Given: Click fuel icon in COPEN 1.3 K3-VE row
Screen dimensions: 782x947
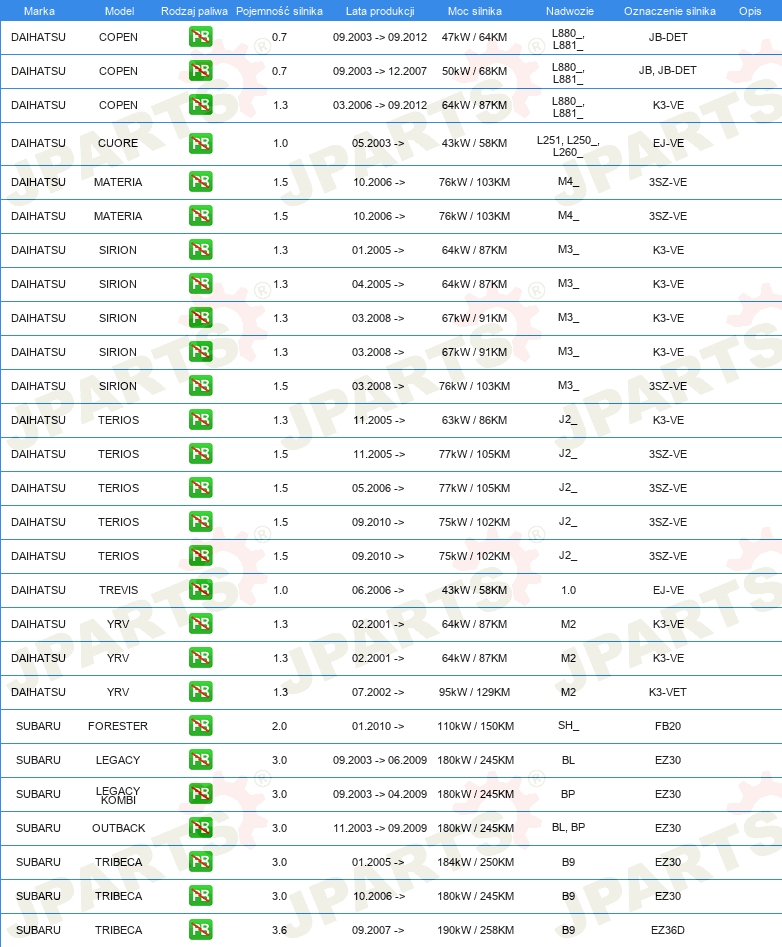Looking at the screenshot, I should click(200, 104).
